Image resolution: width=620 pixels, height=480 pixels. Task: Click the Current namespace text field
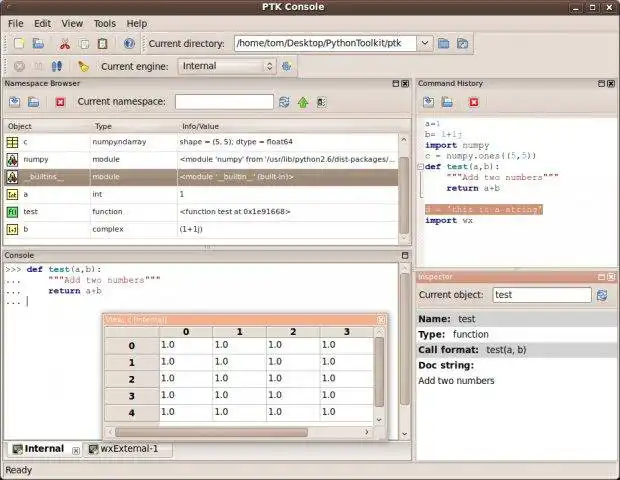(x=224, y=102)
